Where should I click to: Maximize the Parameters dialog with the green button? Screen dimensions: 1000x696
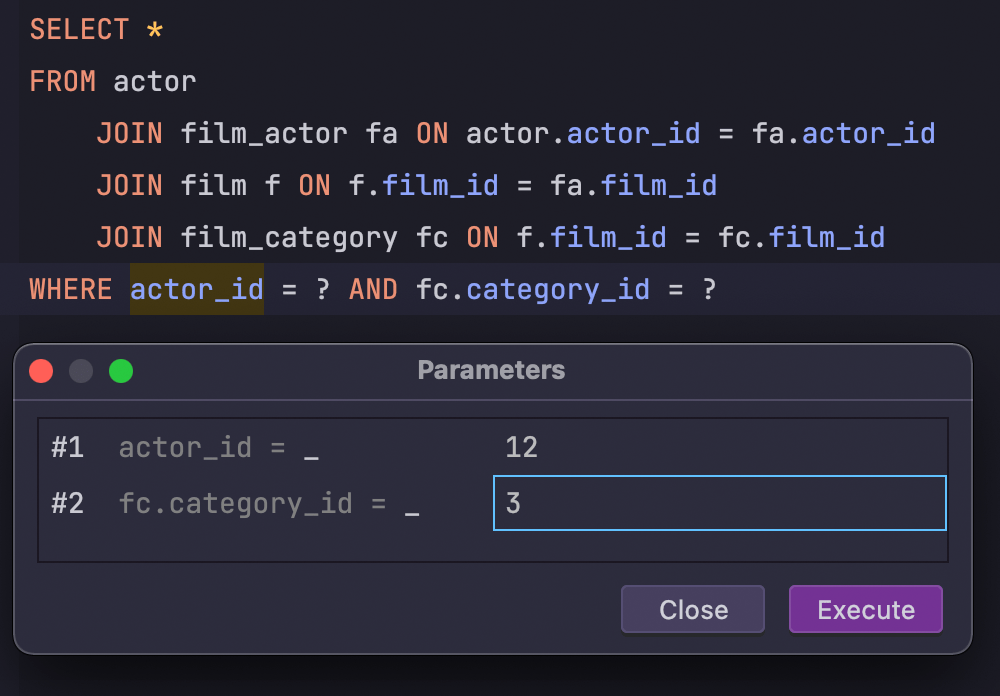coord(121,371)
